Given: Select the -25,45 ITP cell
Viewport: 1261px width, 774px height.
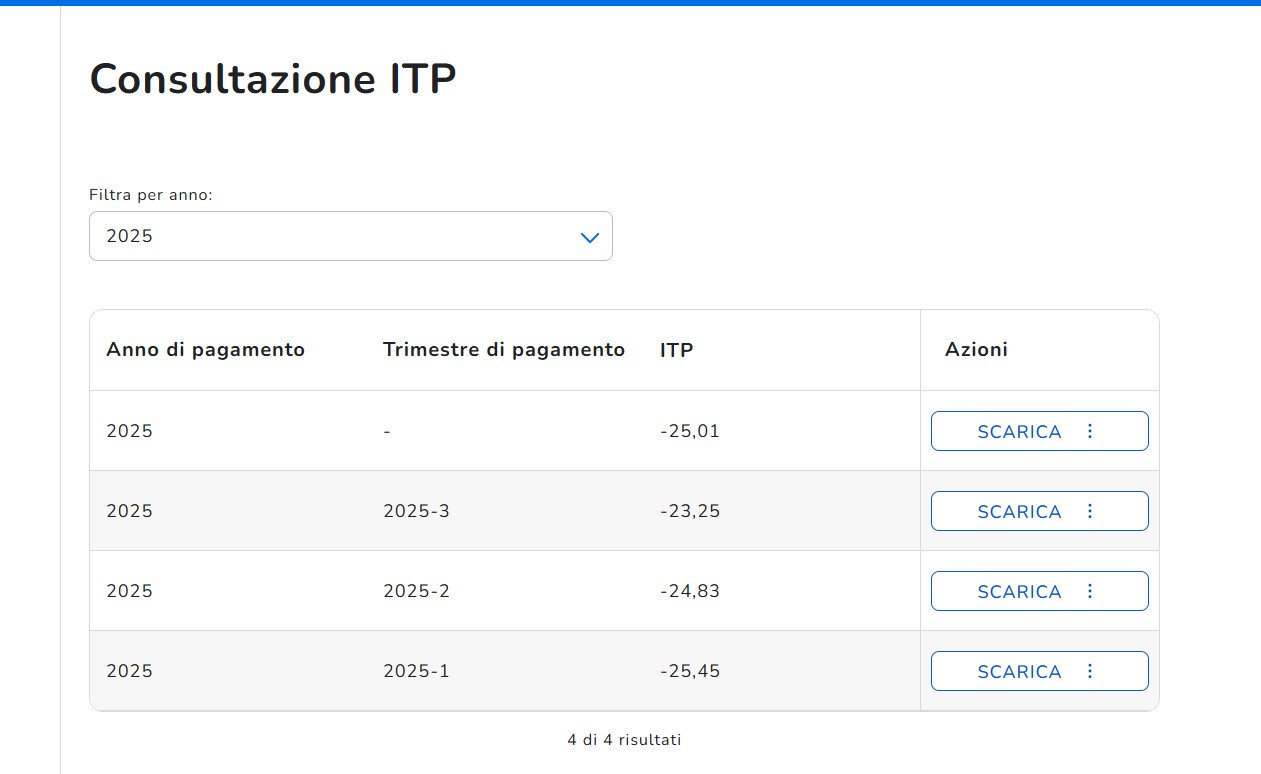Looking at the screenshot, I should point(690,671).
